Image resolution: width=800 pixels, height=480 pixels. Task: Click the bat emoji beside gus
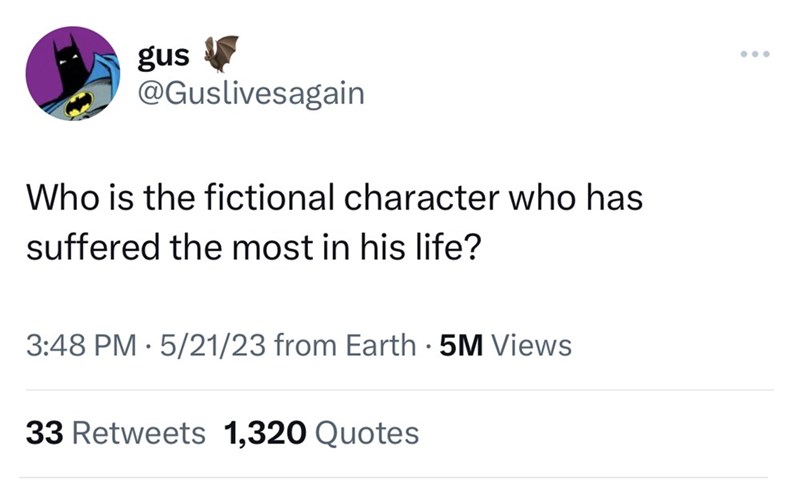[x=222, y=51]
